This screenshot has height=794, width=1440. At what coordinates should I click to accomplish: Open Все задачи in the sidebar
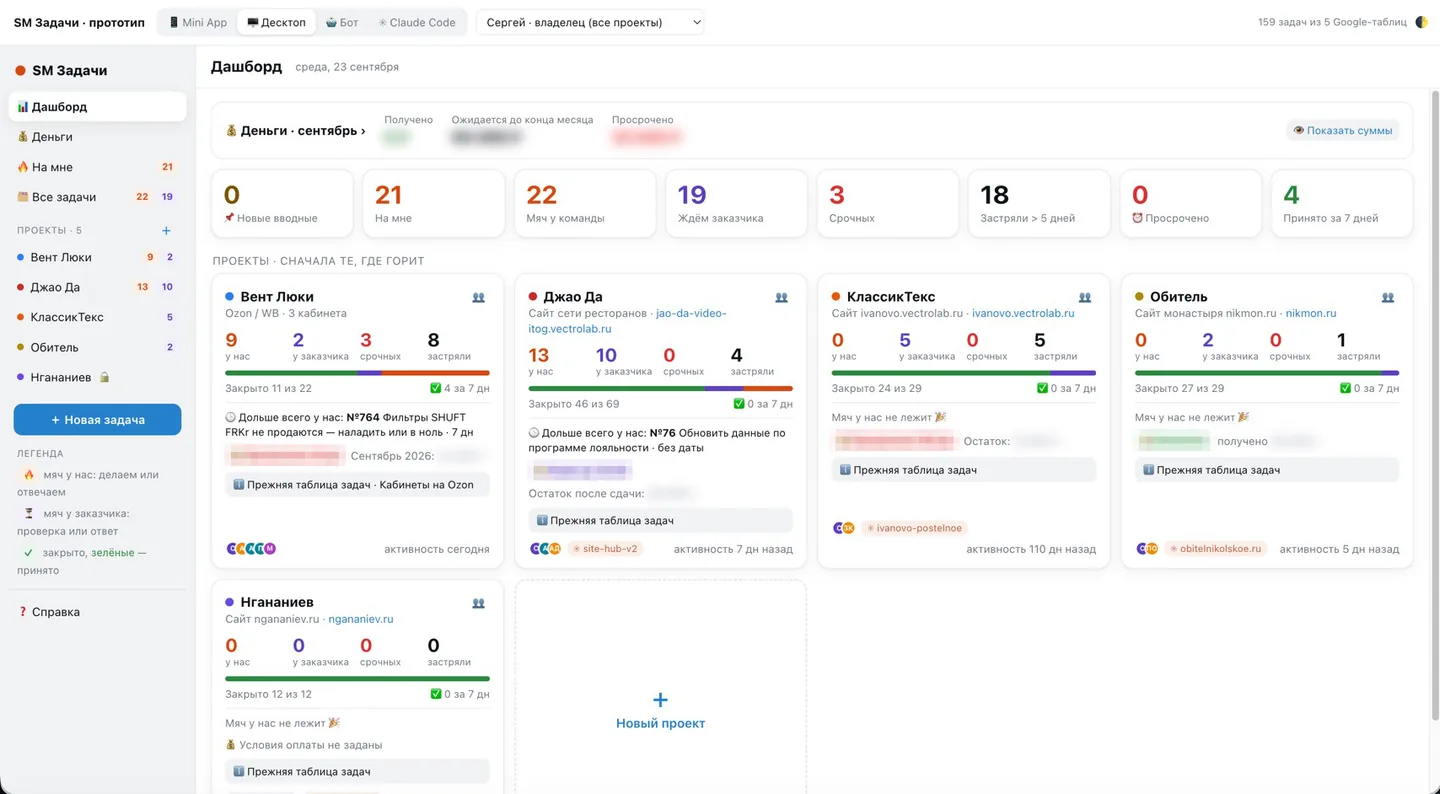97,197
